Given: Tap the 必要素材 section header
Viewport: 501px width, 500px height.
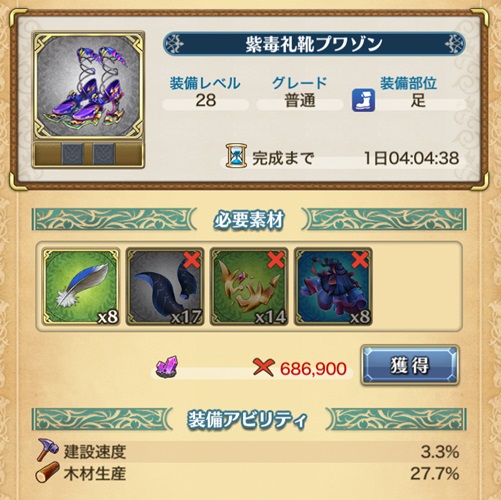Looking at the screenshot, I should [249, 219].
